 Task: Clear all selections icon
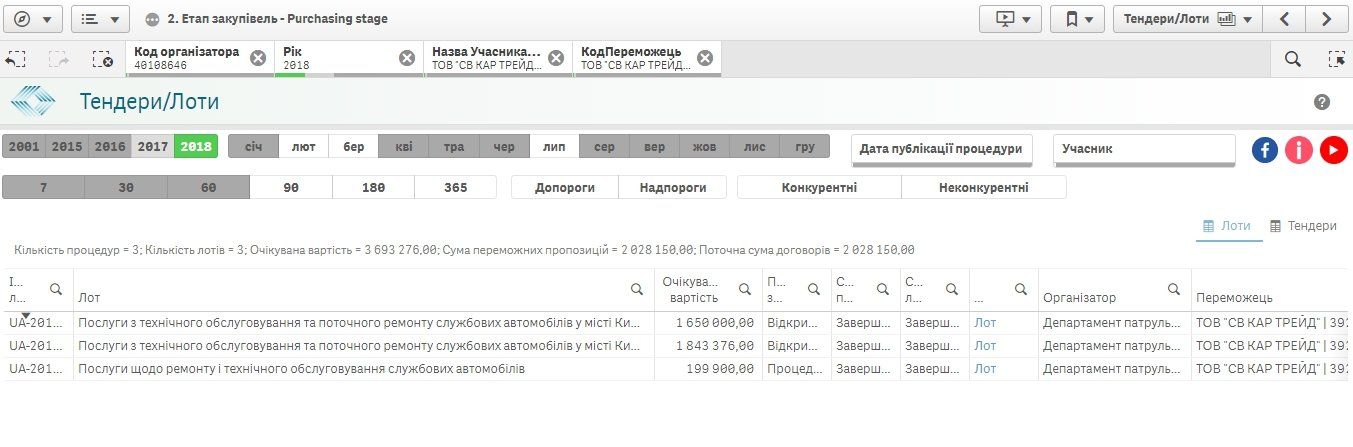coord(102,59)
